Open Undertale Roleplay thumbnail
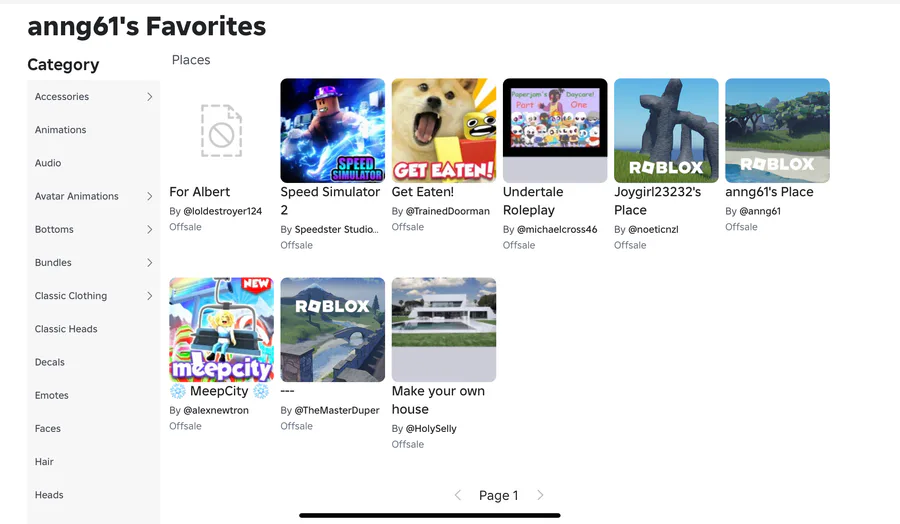The height and width of the screenshot is (524, 900). [x=555, y=131]
